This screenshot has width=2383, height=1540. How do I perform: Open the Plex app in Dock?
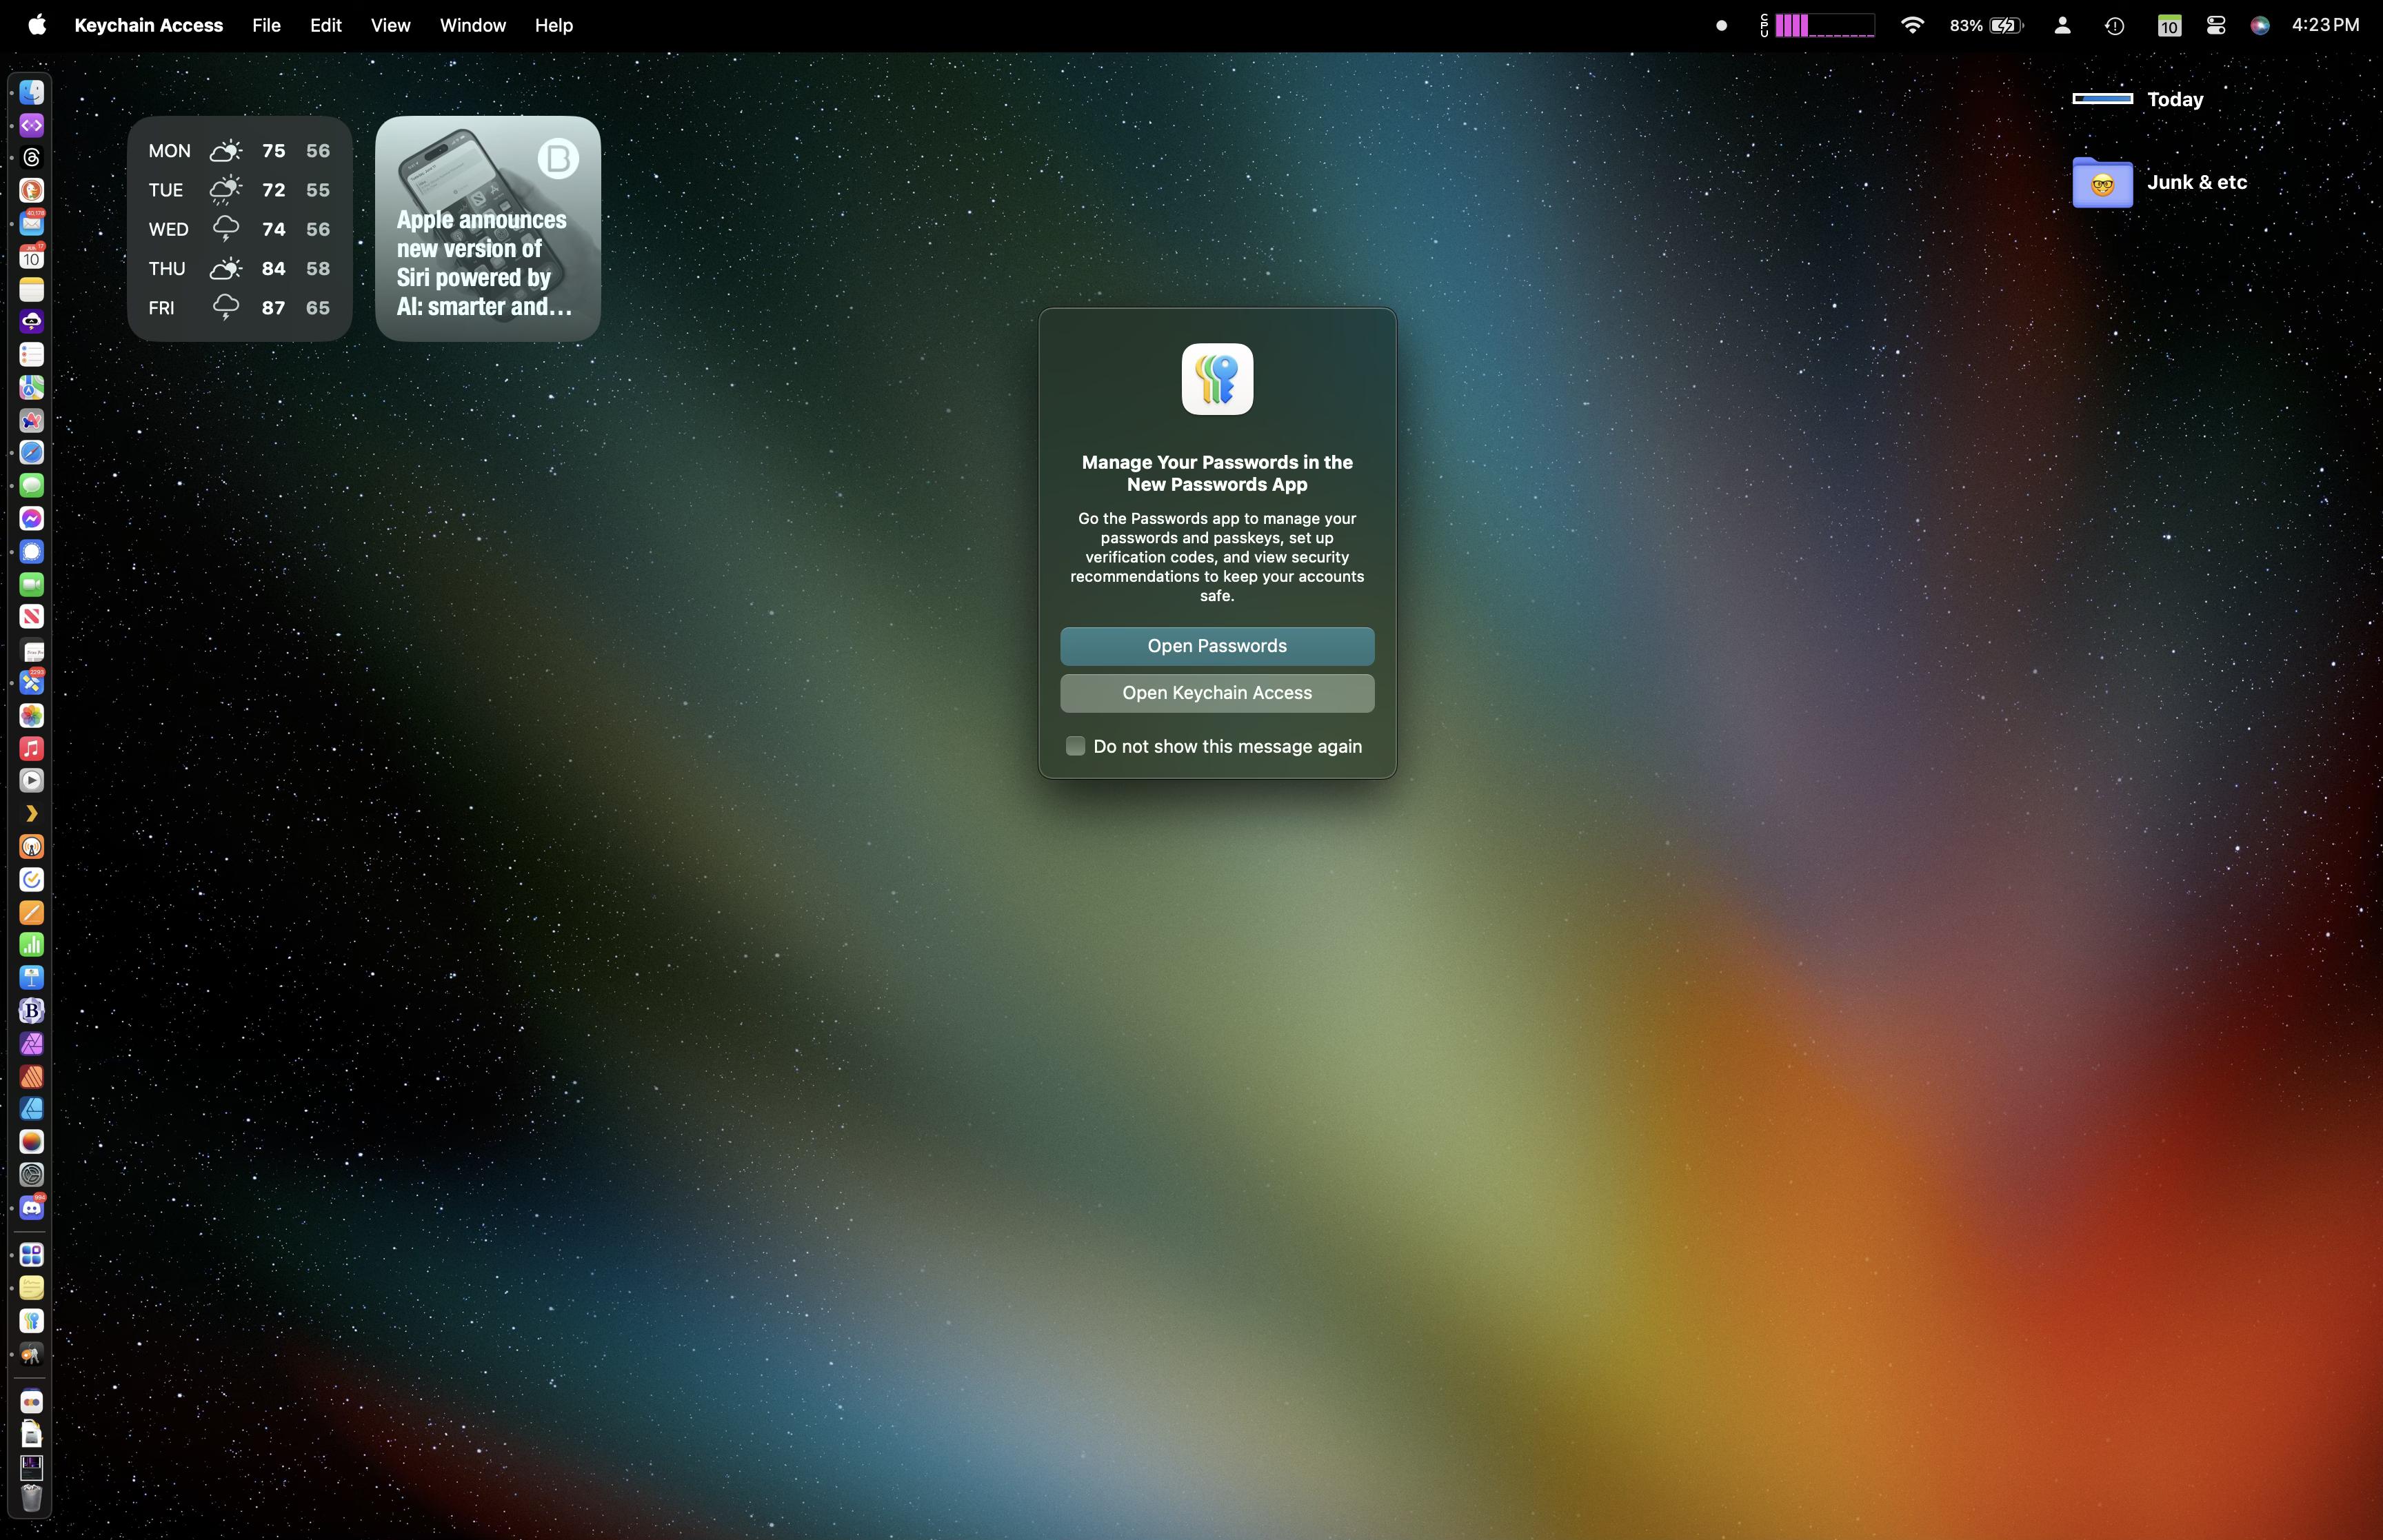click(32, 813)
